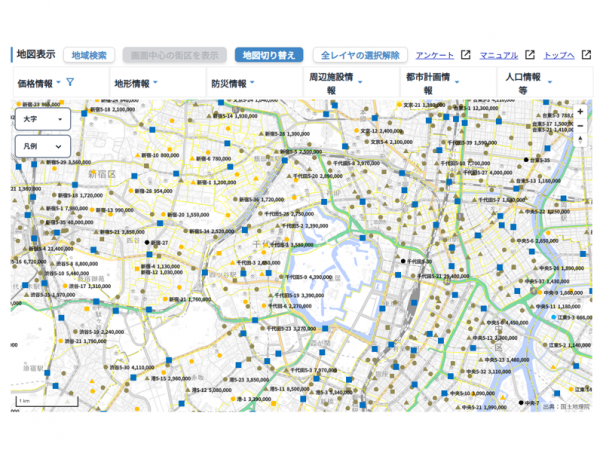Image resolution: width=600 pixels, height=450 pixels.
Task: Open the 都市計画情報 menu
Action: pyautogui.click(x=432, y=83)
